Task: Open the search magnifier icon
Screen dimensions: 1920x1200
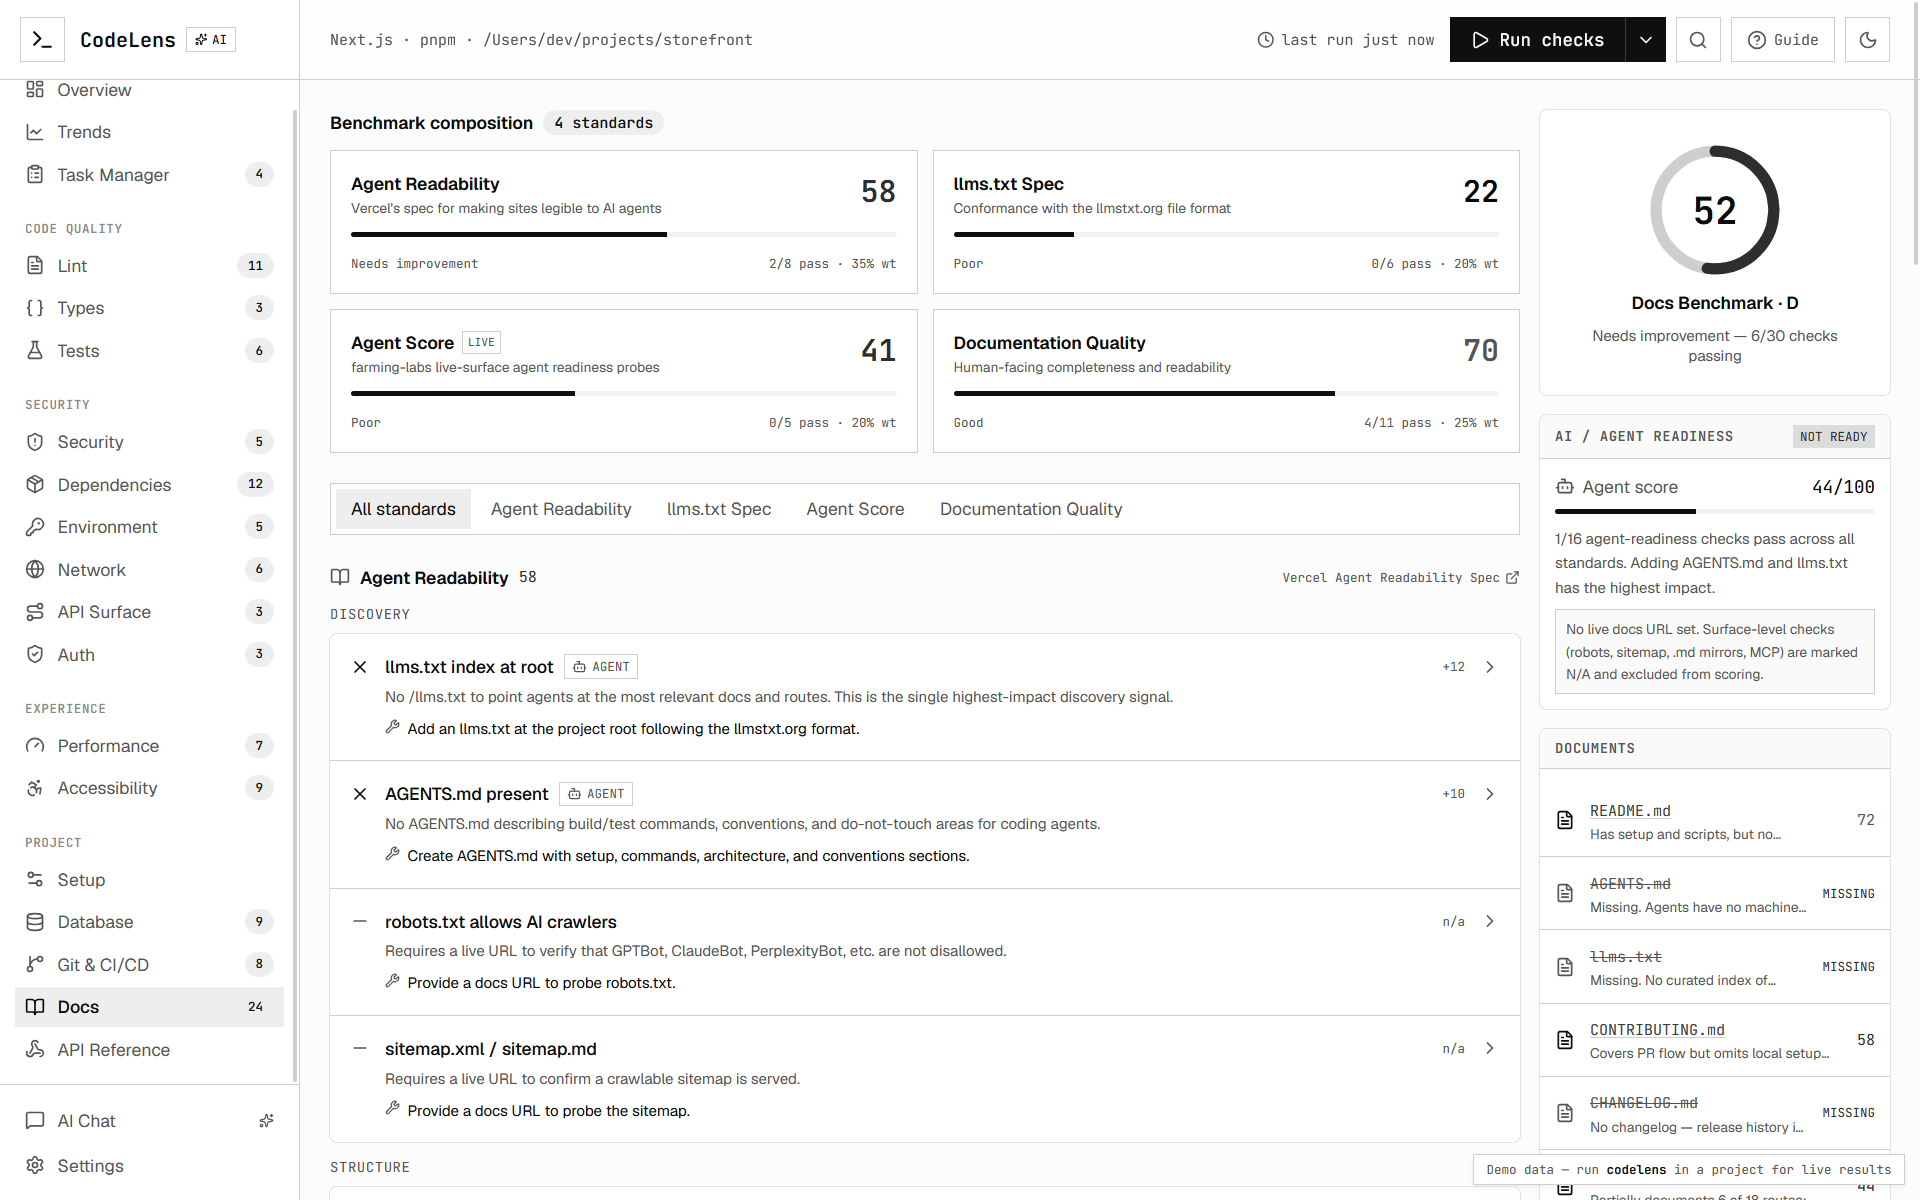Action: [x=1698, y=40]
